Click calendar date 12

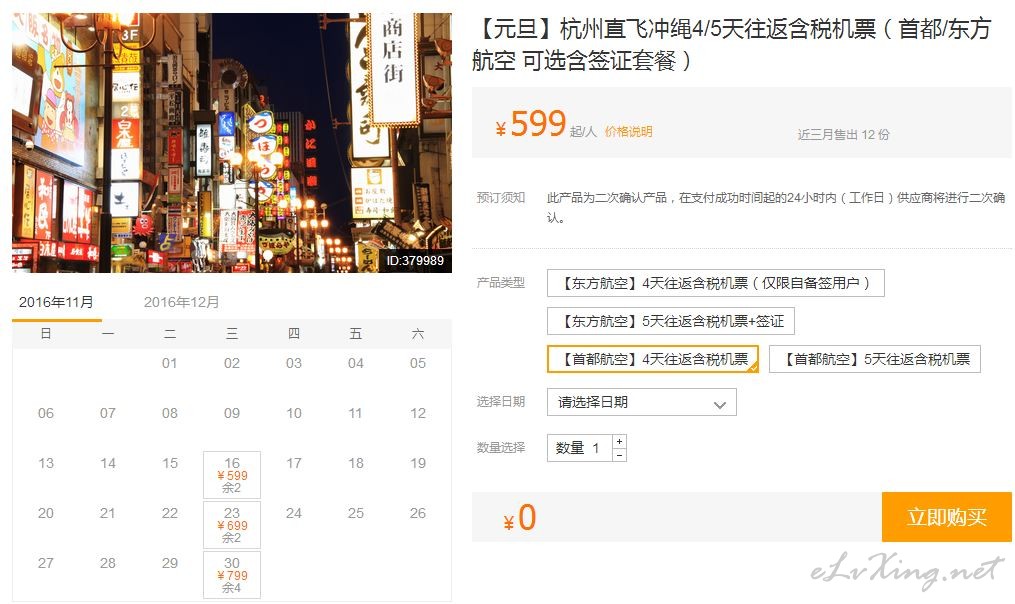pos(418,413)
